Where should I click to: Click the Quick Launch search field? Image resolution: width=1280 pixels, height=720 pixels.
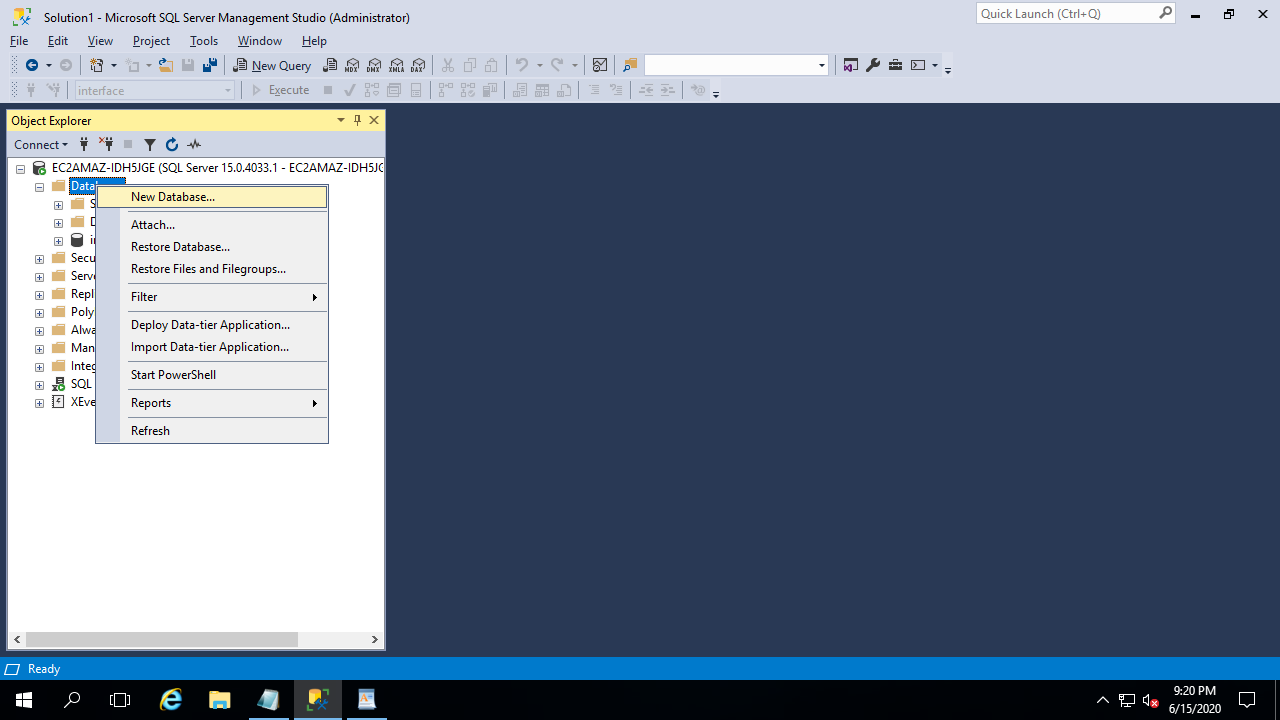[x=1076, y=13]
